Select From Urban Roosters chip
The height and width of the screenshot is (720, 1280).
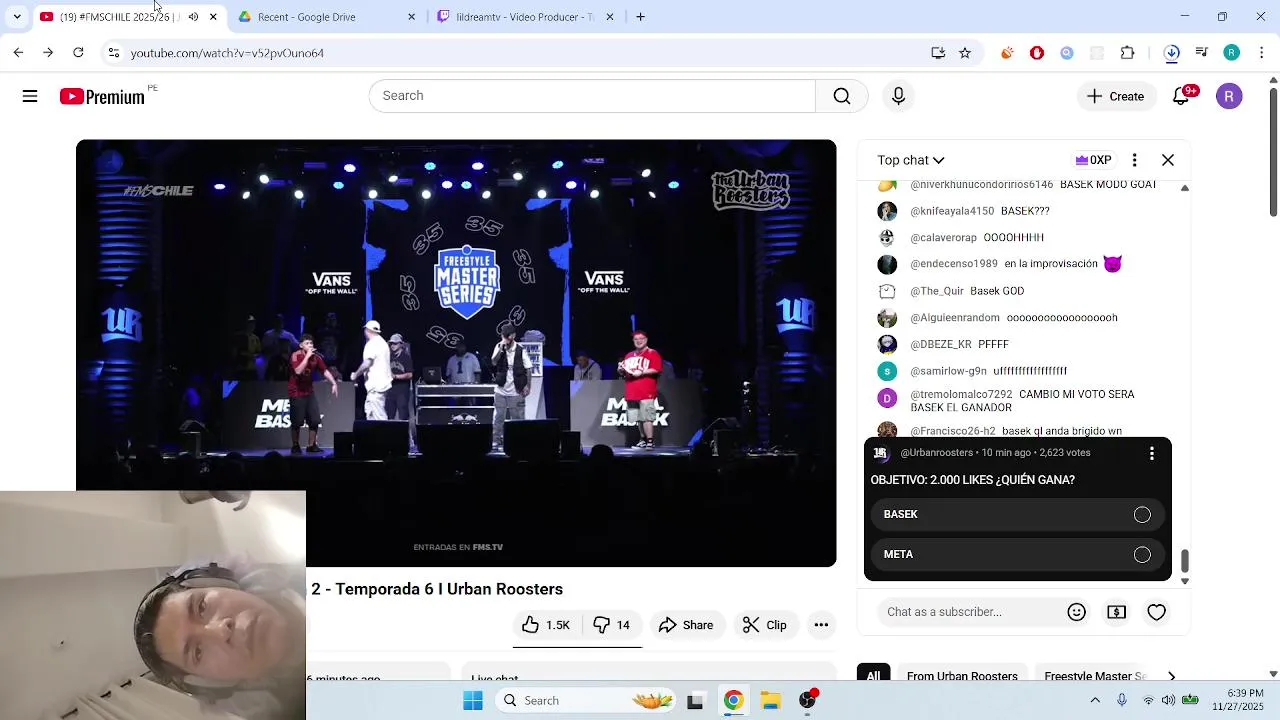tap(962, 676)
